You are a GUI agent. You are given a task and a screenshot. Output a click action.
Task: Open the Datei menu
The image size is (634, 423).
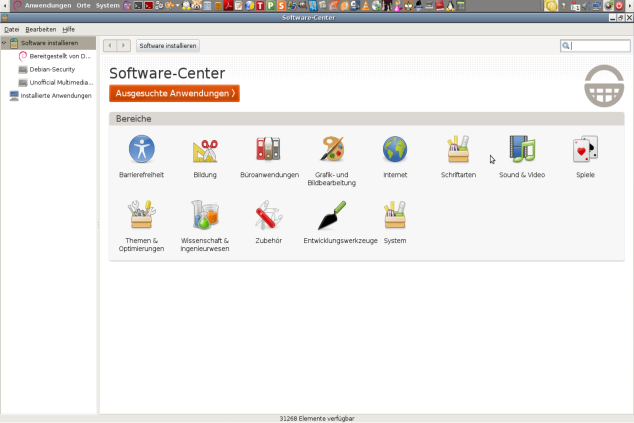pyautogui.click(x=12, y=30)
